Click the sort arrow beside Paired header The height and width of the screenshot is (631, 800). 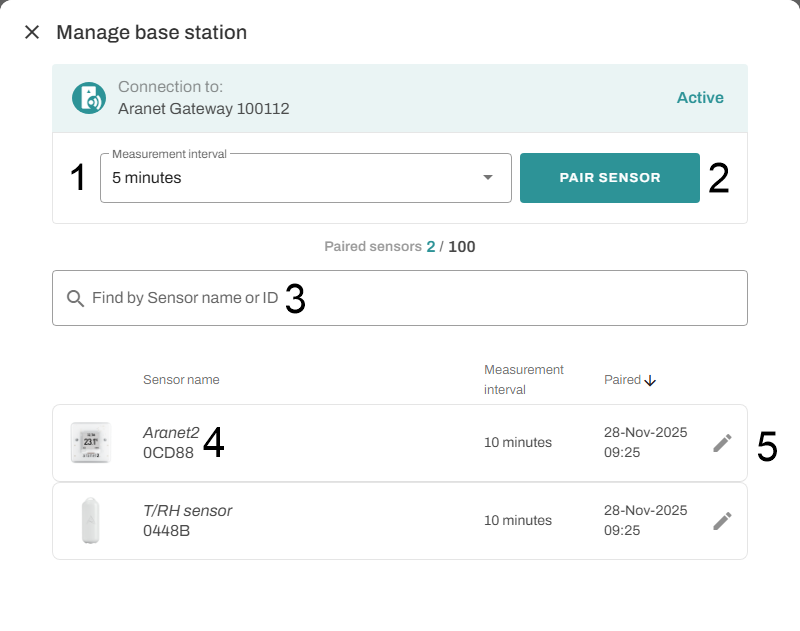point(650,380)
